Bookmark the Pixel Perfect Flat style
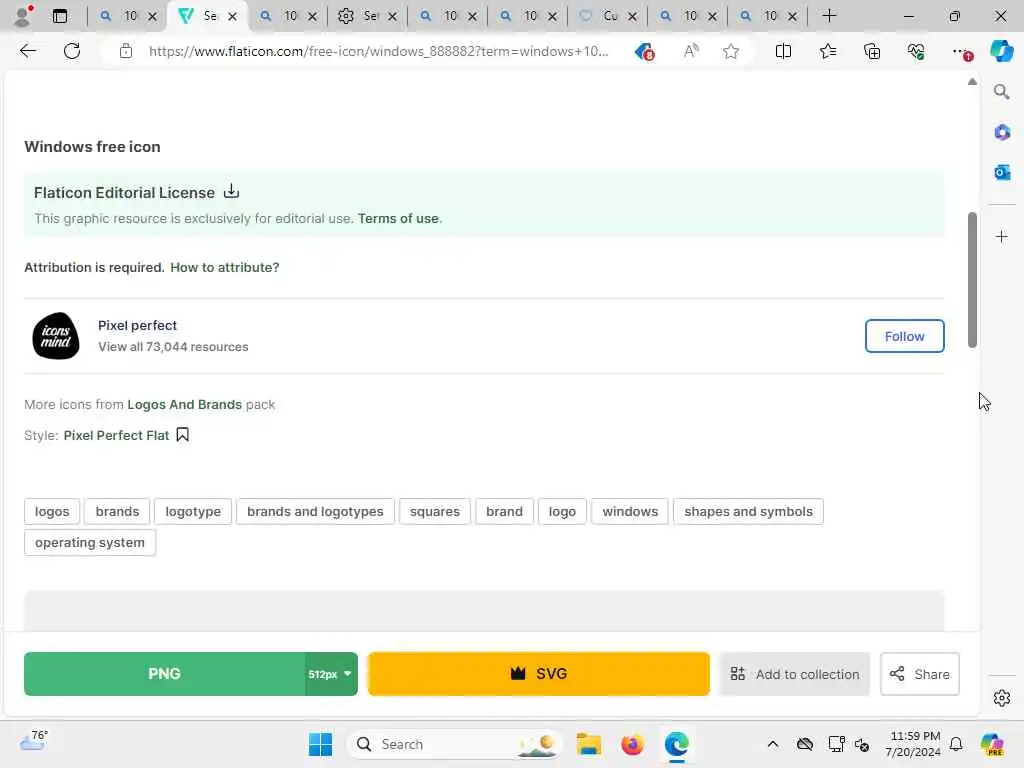 183,435
